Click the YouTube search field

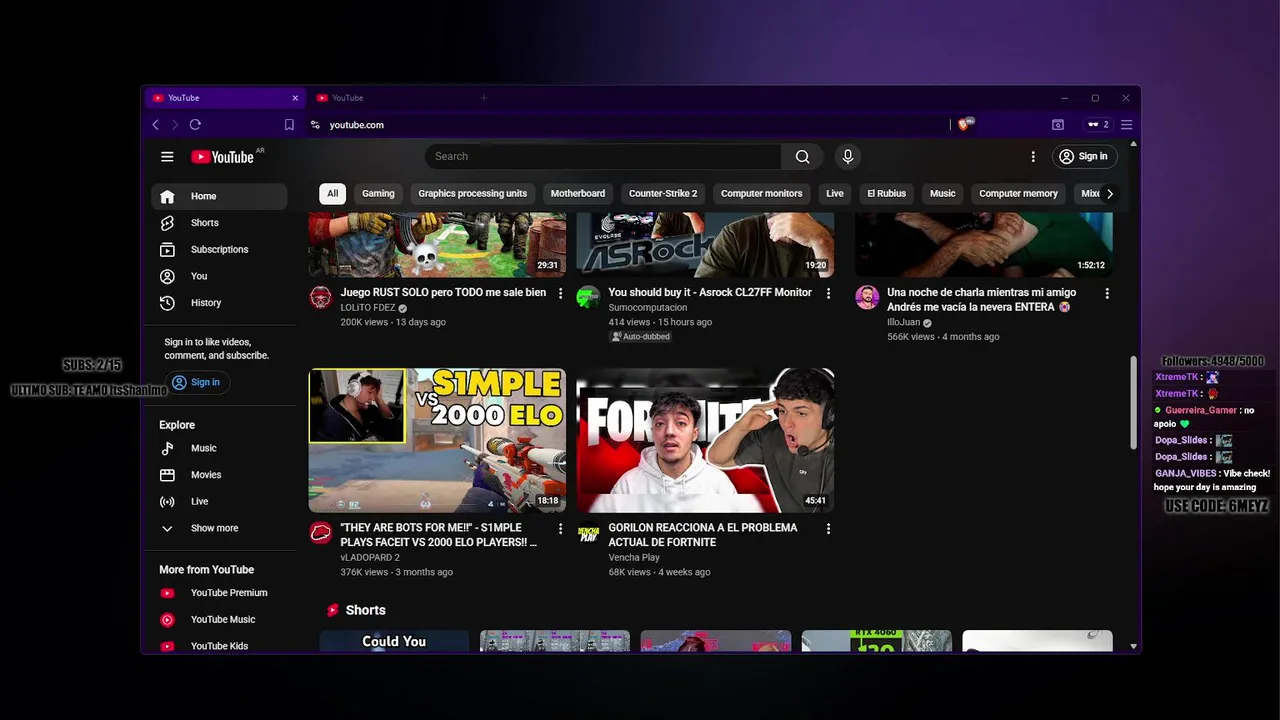coord(603,157)
